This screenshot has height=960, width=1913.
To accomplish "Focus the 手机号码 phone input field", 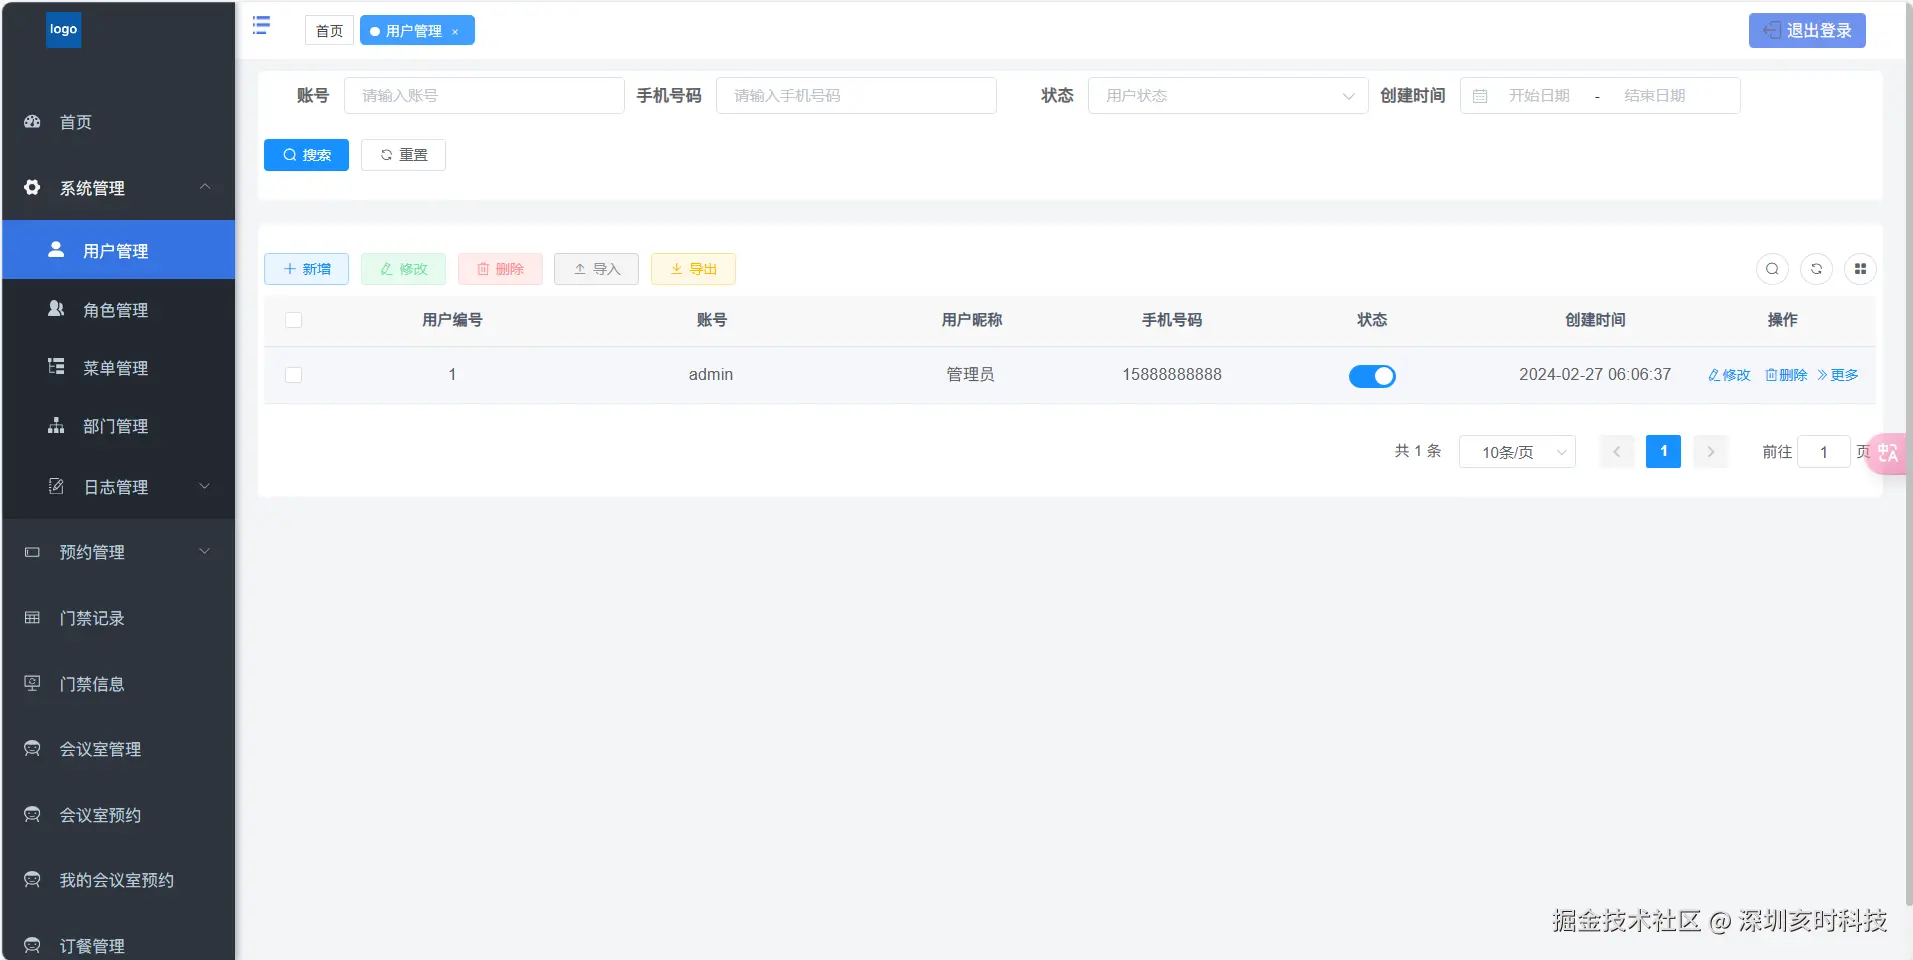I will pyautogui.click(x=856, y=96).
